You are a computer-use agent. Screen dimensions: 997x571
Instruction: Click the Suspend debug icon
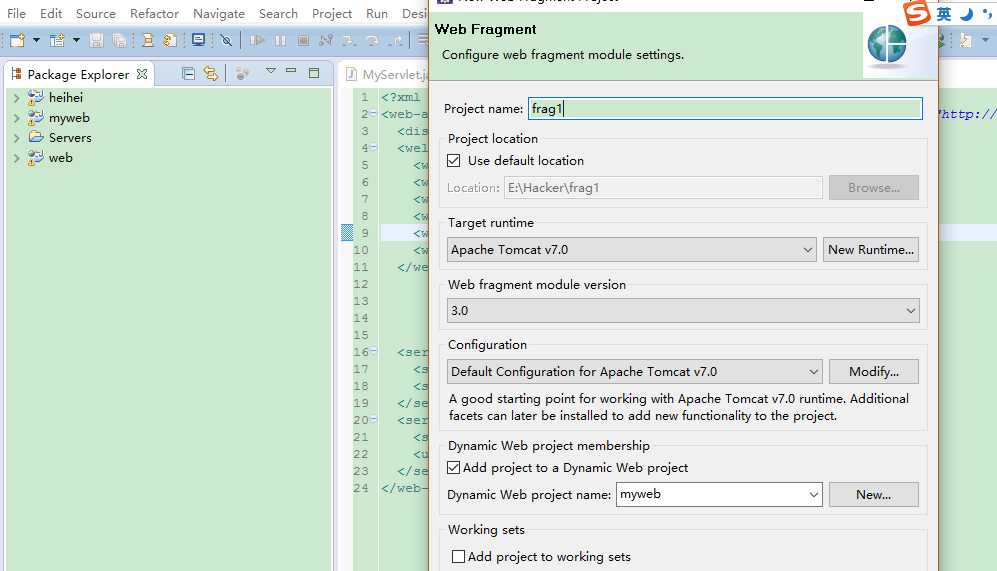click(280, 40)
